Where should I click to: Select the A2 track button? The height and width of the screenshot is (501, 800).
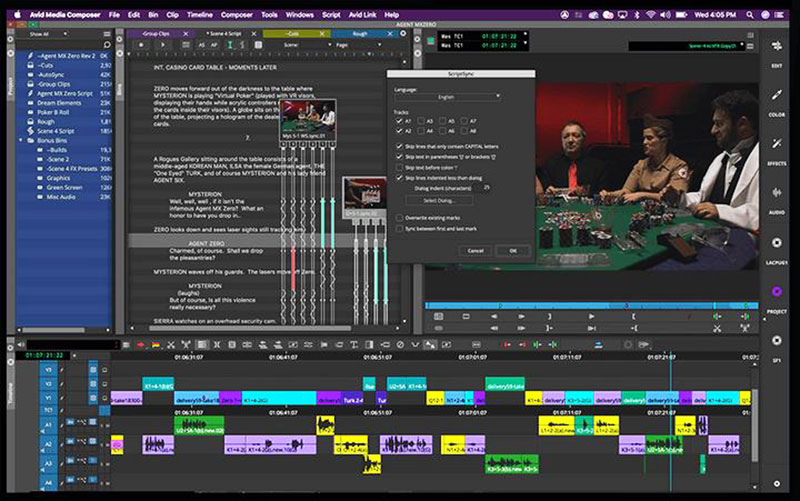48,444
